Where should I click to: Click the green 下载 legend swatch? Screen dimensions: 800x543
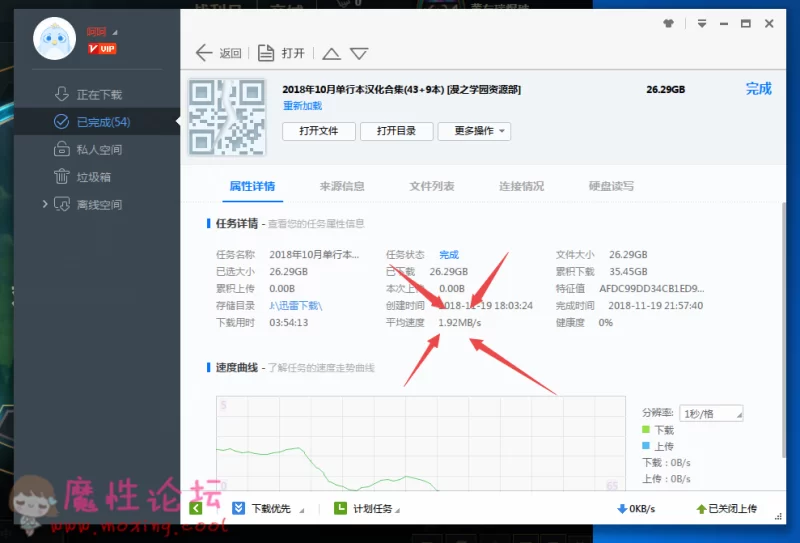(x=646, y=430)
